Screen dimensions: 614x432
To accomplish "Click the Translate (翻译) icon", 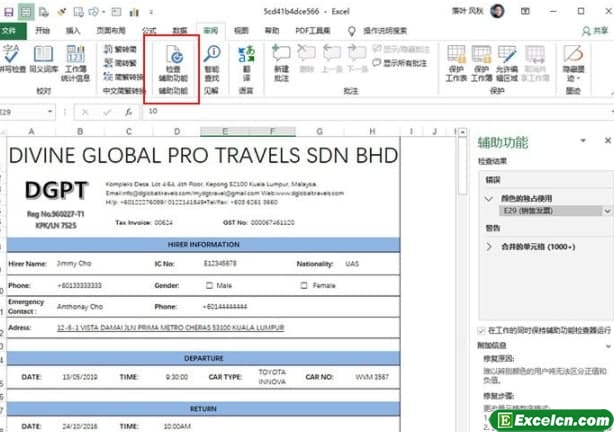I will 246,63.
